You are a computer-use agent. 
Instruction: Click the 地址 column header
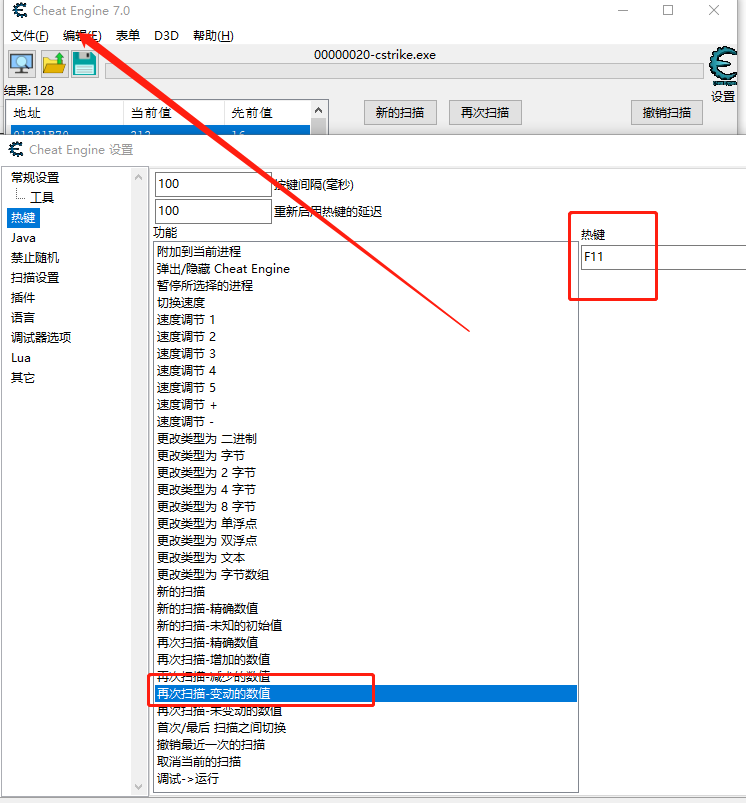pyautogui.click(x=64, y=113)
